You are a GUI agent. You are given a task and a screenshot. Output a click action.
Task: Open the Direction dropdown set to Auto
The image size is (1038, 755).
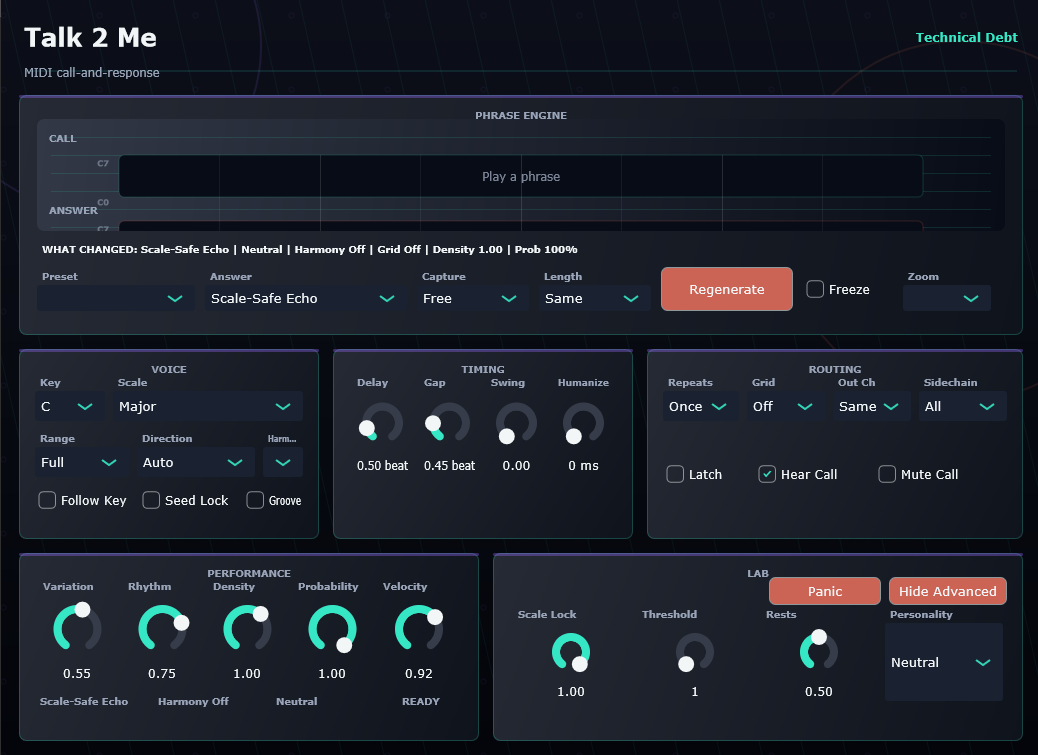coord(196,463)
